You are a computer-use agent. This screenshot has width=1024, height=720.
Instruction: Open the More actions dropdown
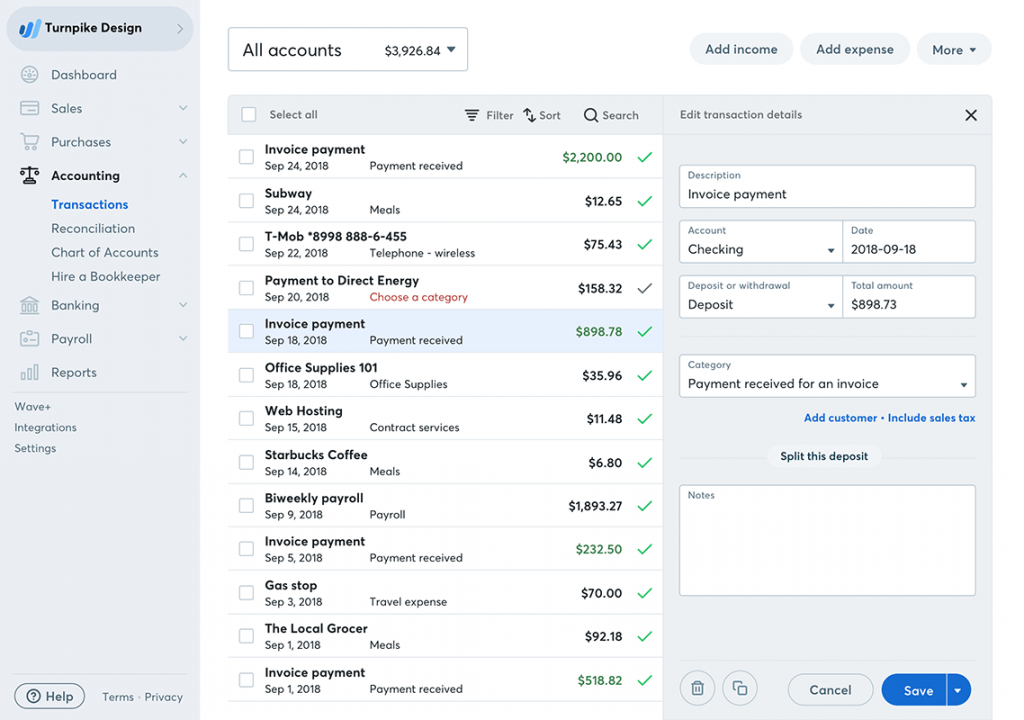pyautogui.click(x=953, y=48)
